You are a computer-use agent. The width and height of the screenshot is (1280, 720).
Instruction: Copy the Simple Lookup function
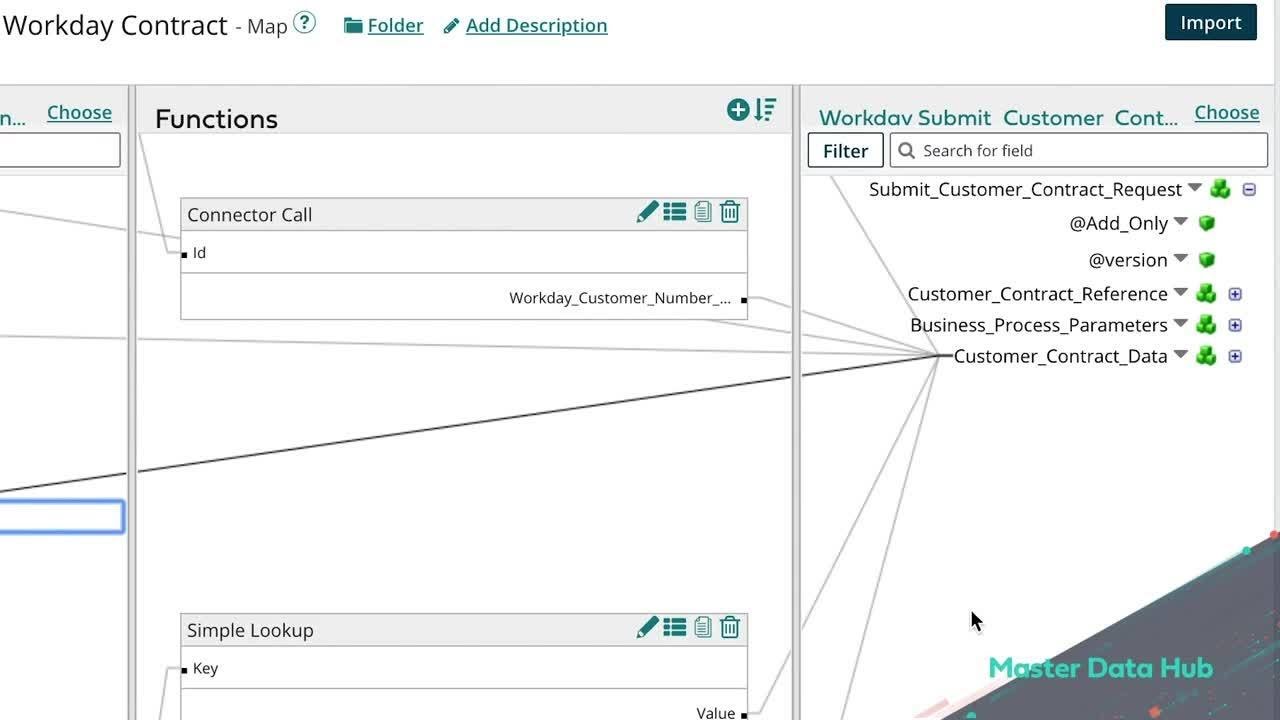703,627
